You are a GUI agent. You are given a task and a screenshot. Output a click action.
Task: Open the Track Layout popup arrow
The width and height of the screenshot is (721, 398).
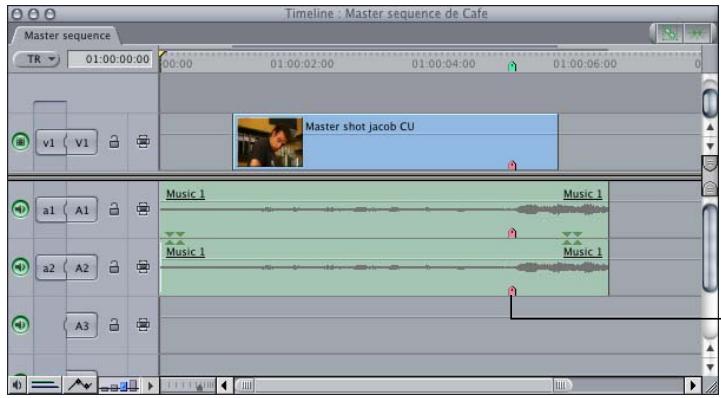(149, 386)
